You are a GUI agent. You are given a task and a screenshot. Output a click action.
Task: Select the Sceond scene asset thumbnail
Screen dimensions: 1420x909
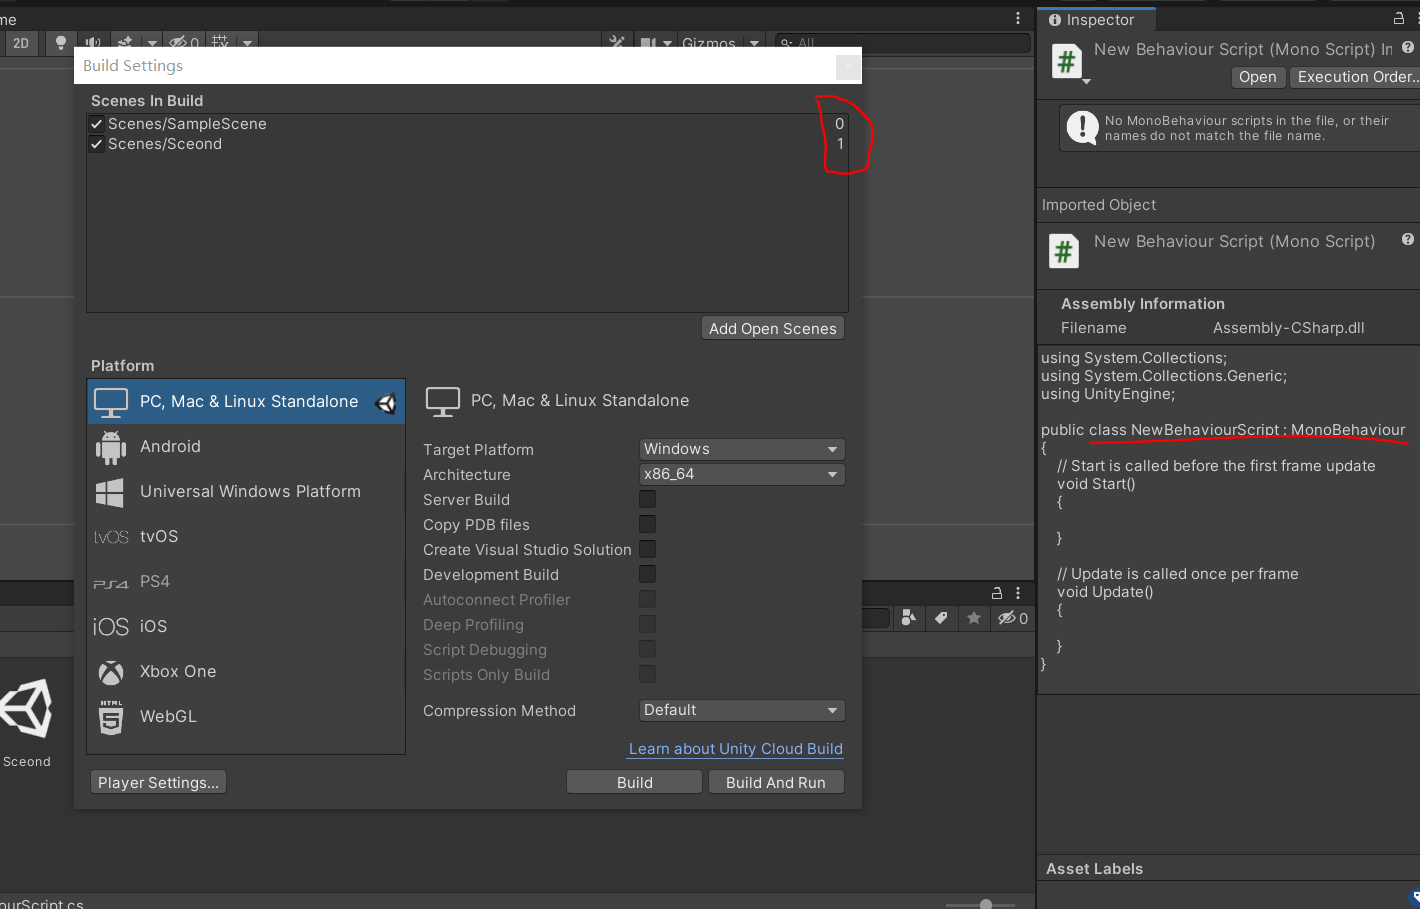point(27,712)
